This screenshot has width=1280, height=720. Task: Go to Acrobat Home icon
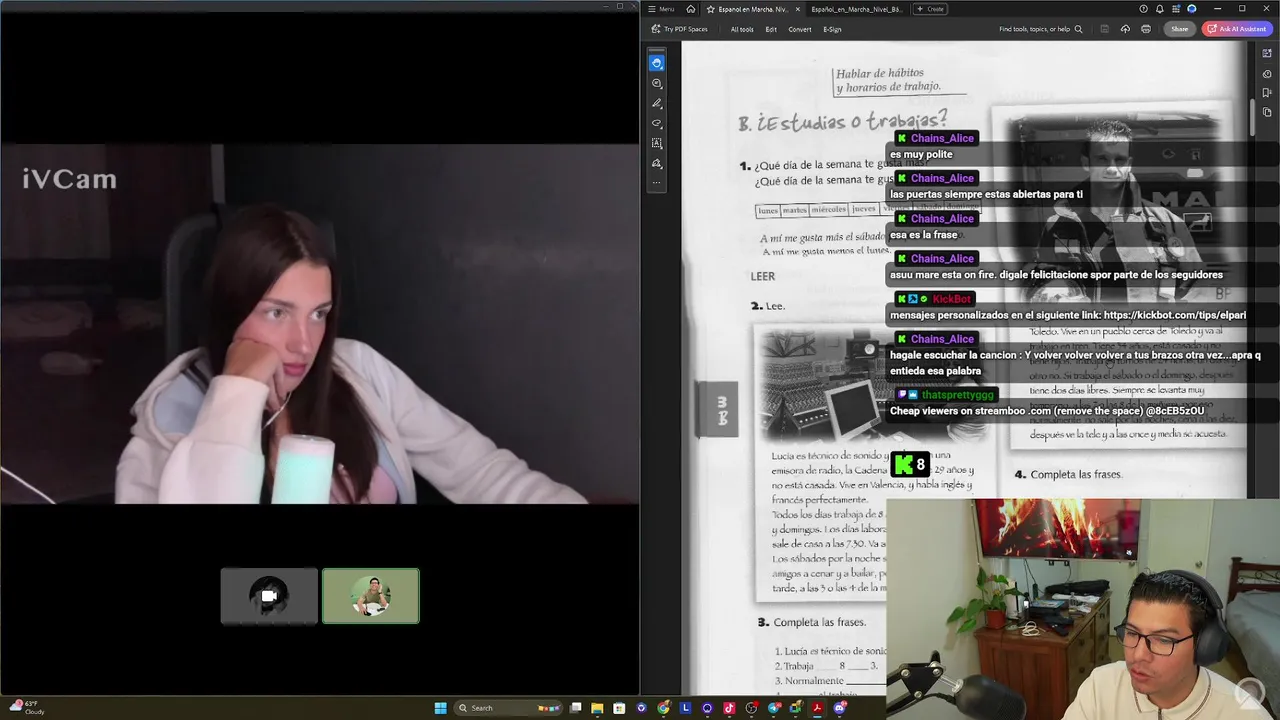point(690,9)
